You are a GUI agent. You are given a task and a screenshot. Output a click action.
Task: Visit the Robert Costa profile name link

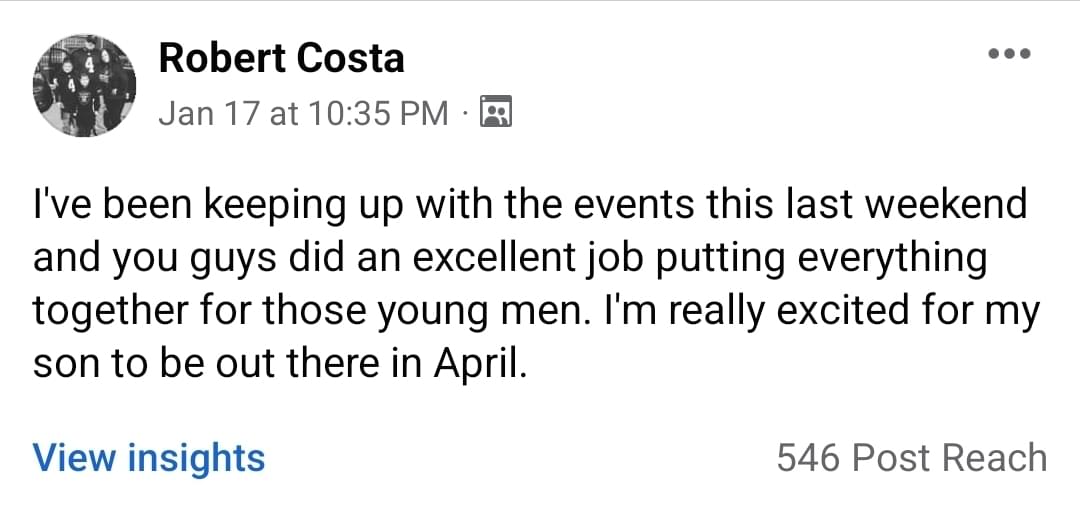point(281,58)
